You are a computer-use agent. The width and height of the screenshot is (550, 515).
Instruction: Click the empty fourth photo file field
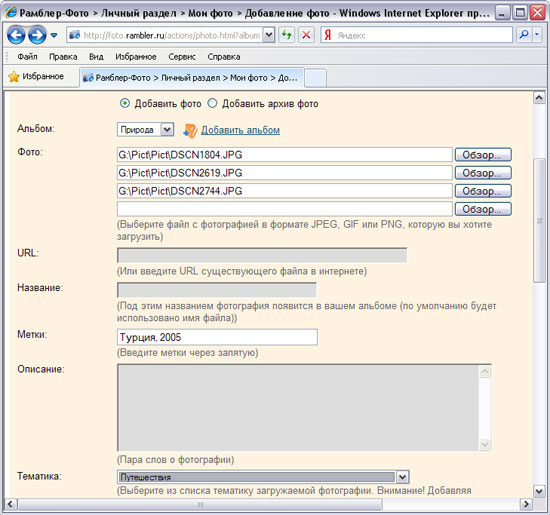click(x=284, y=209)
